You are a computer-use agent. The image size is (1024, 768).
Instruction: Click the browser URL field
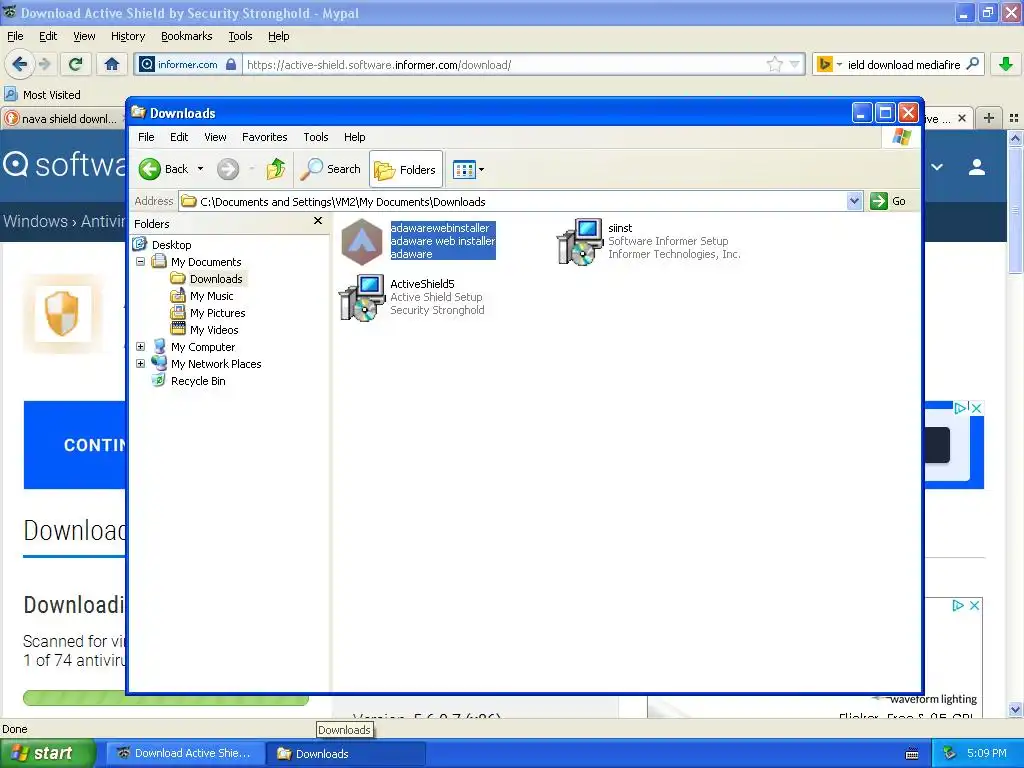pos(503,64)
